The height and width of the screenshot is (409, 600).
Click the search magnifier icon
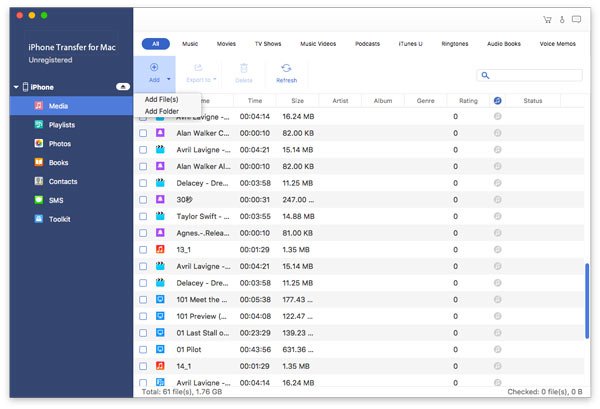[x=485, y=75]
